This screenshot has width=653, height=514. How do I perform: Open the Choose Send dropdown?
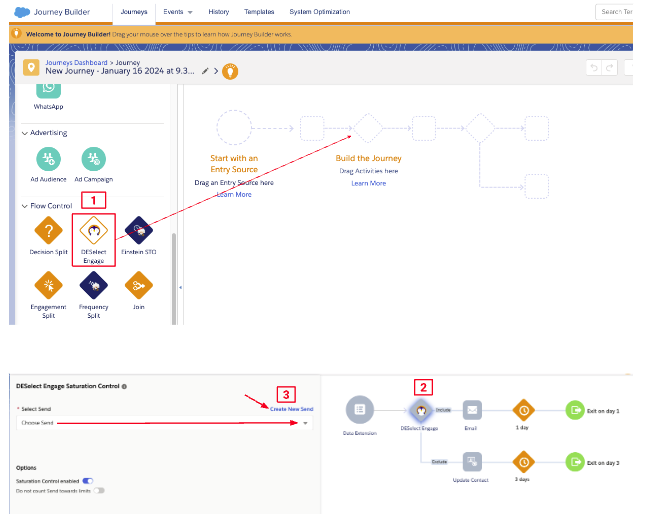click(x=164, y=423)
